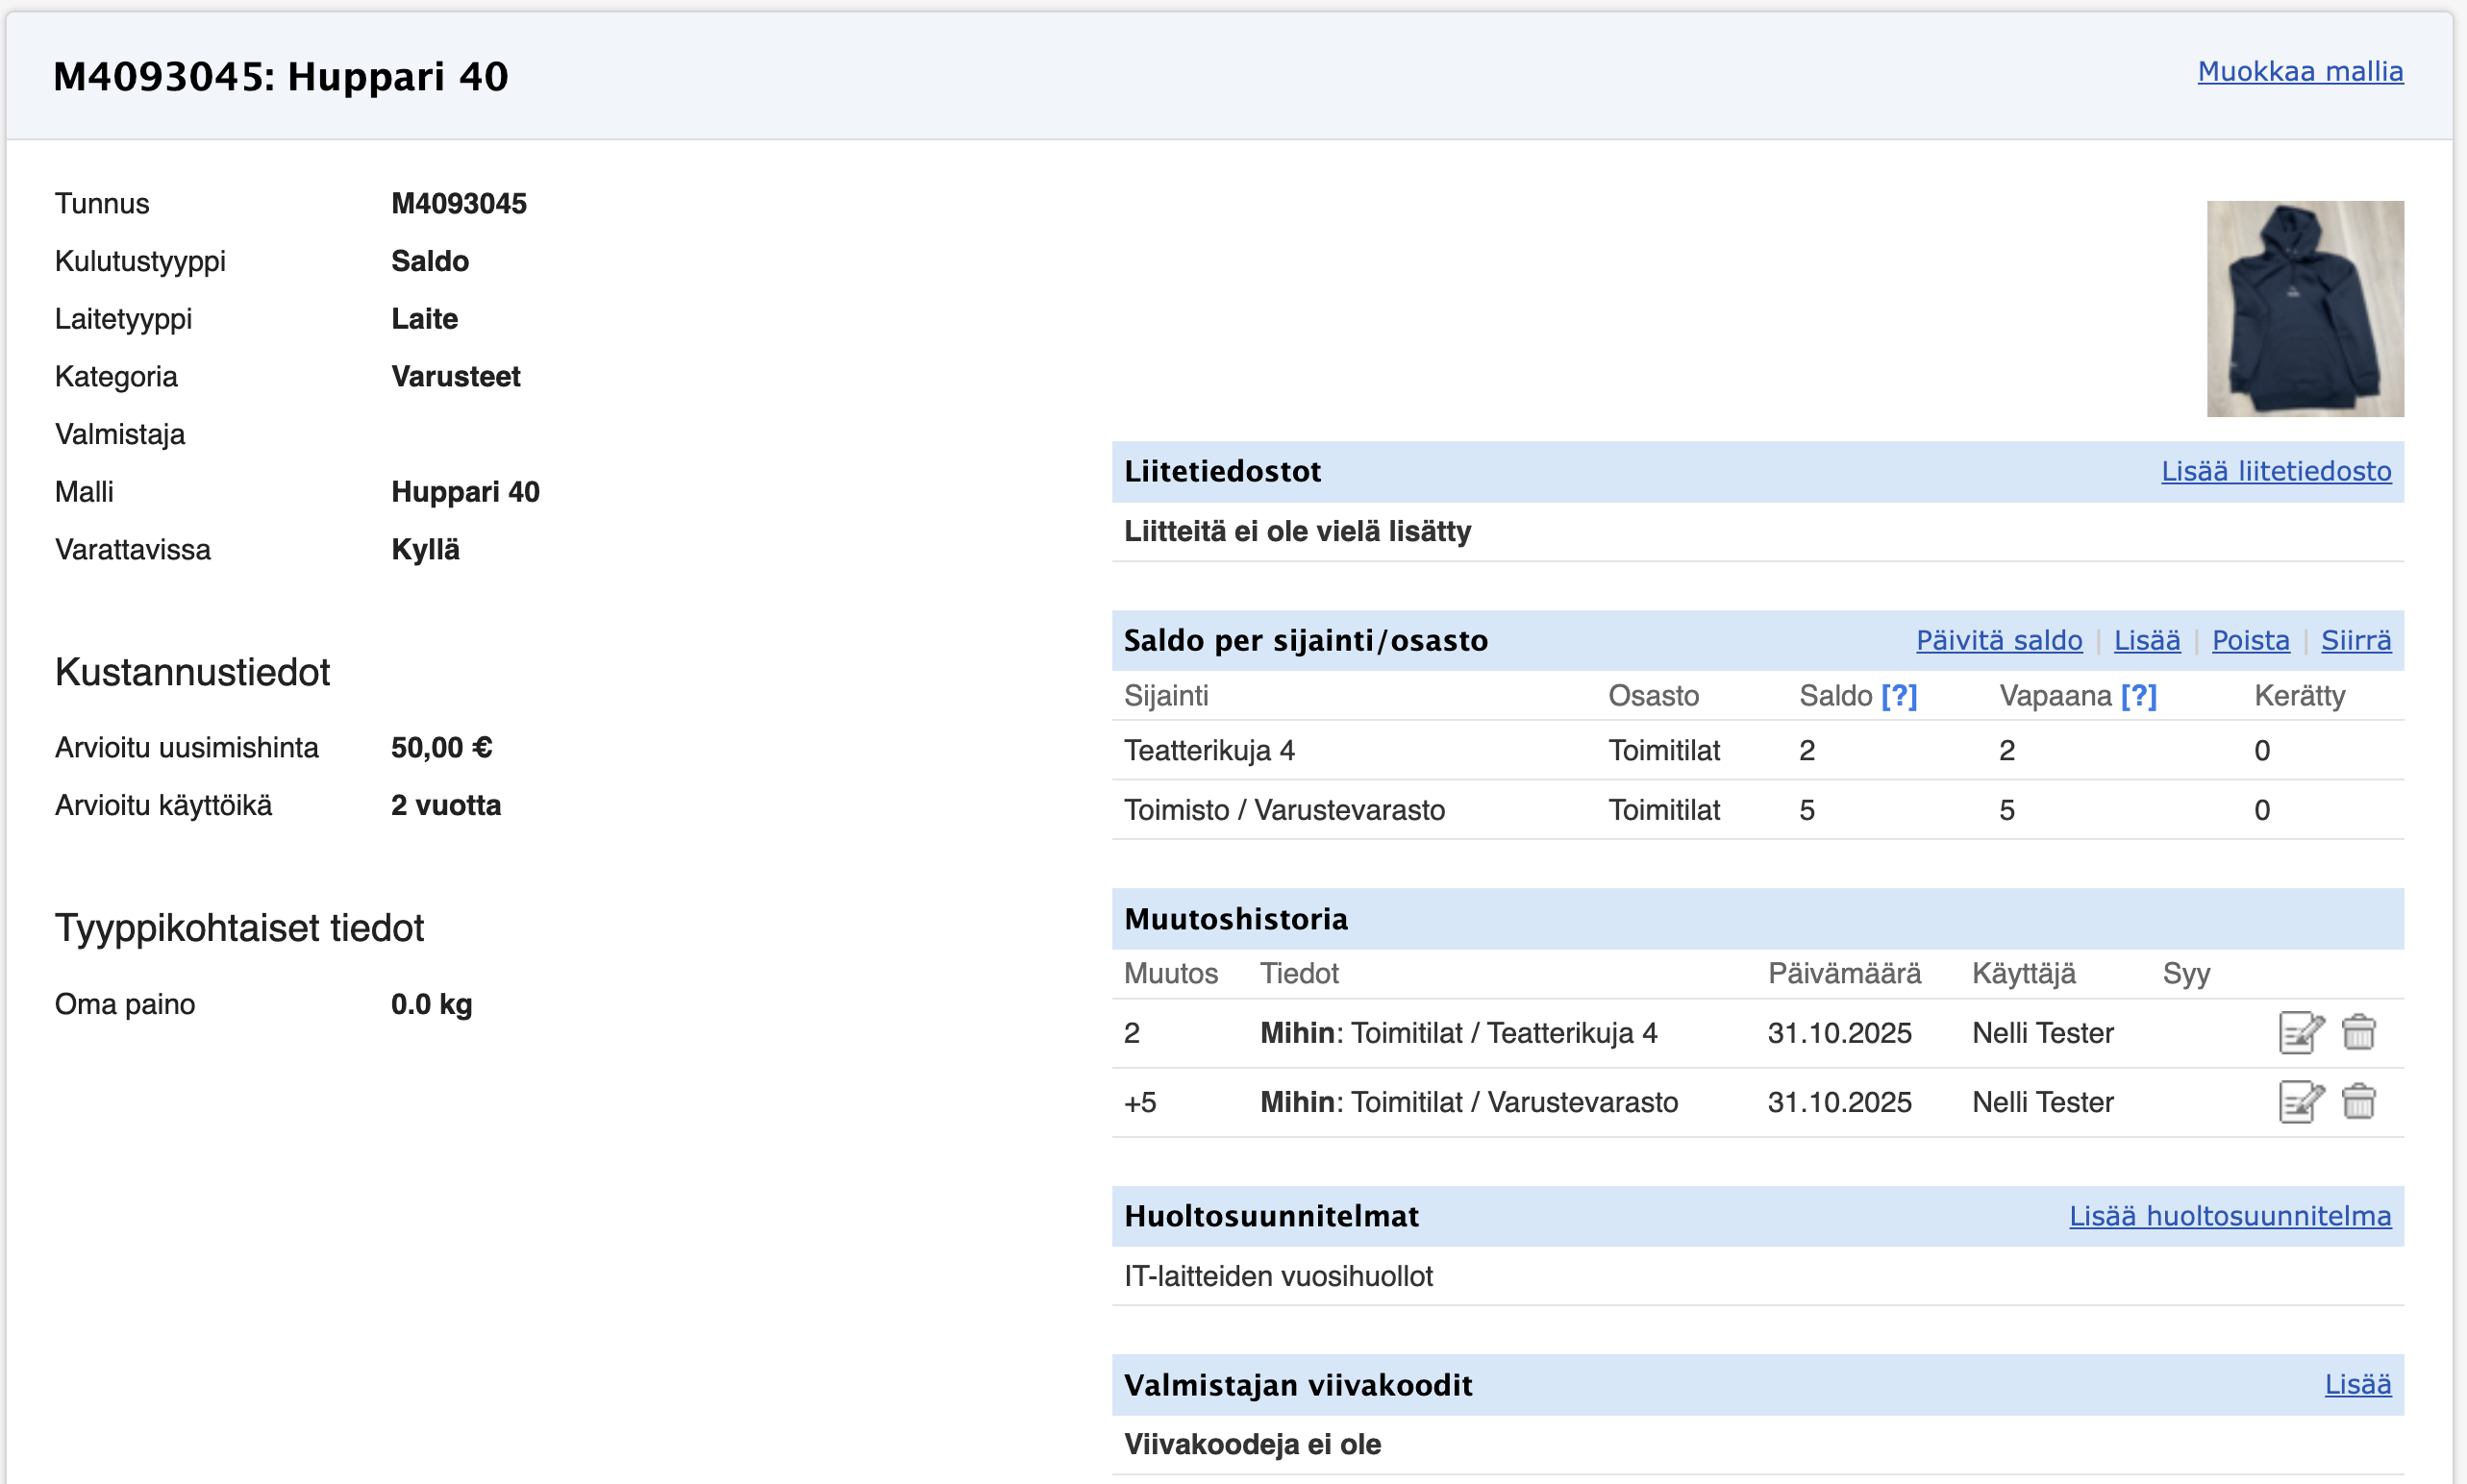
Task: Add plan via Lisää huoltosuunnitelma
Action: pyautogui.click(x=2229, y=1216)
